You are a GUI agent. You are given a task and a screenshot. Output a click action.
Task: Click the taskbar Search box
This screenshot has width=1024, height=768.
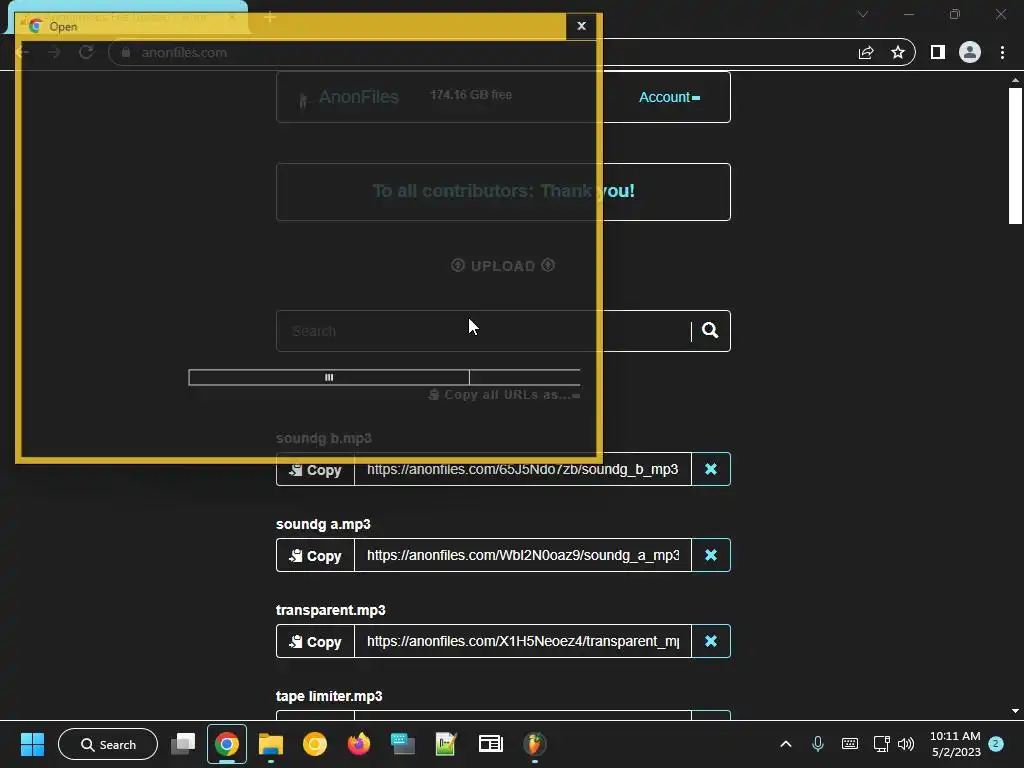point(108,744)
